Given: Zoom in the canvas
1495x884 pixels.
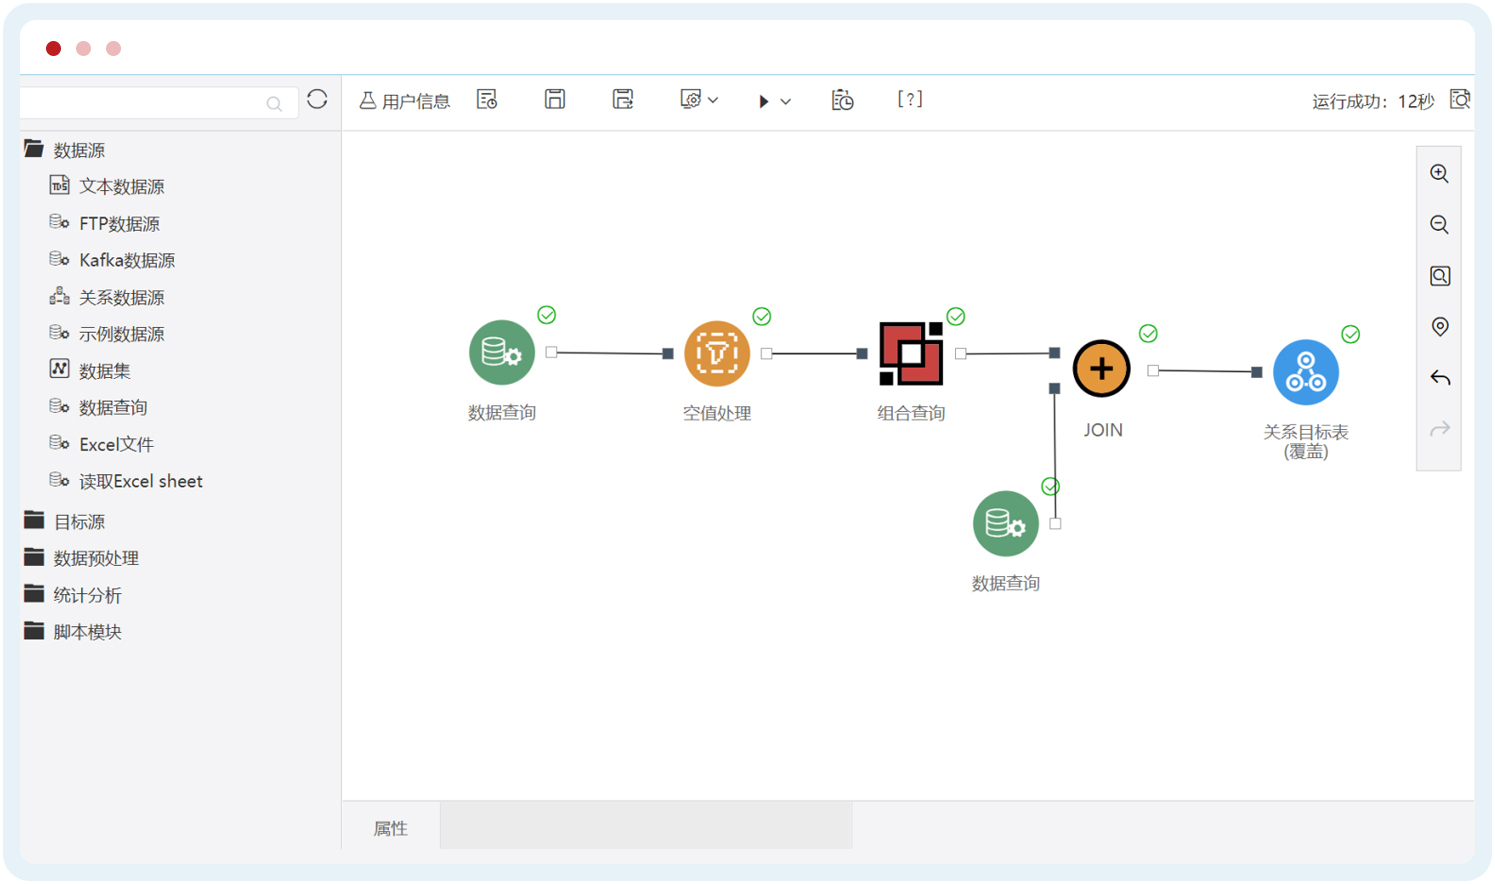Looking at the screenshot, I should coord(1440,173).
